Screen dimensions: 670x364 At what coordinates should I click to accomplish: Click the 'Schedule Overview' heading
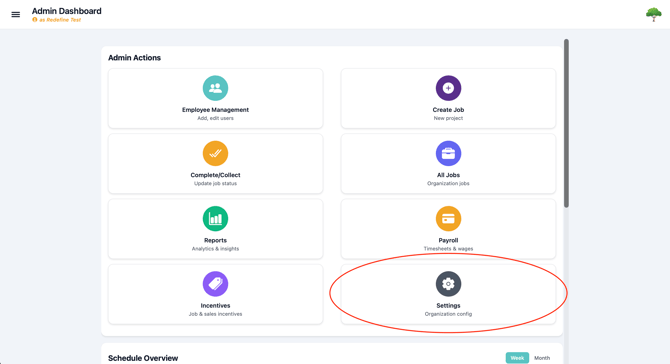pos(143,358)
